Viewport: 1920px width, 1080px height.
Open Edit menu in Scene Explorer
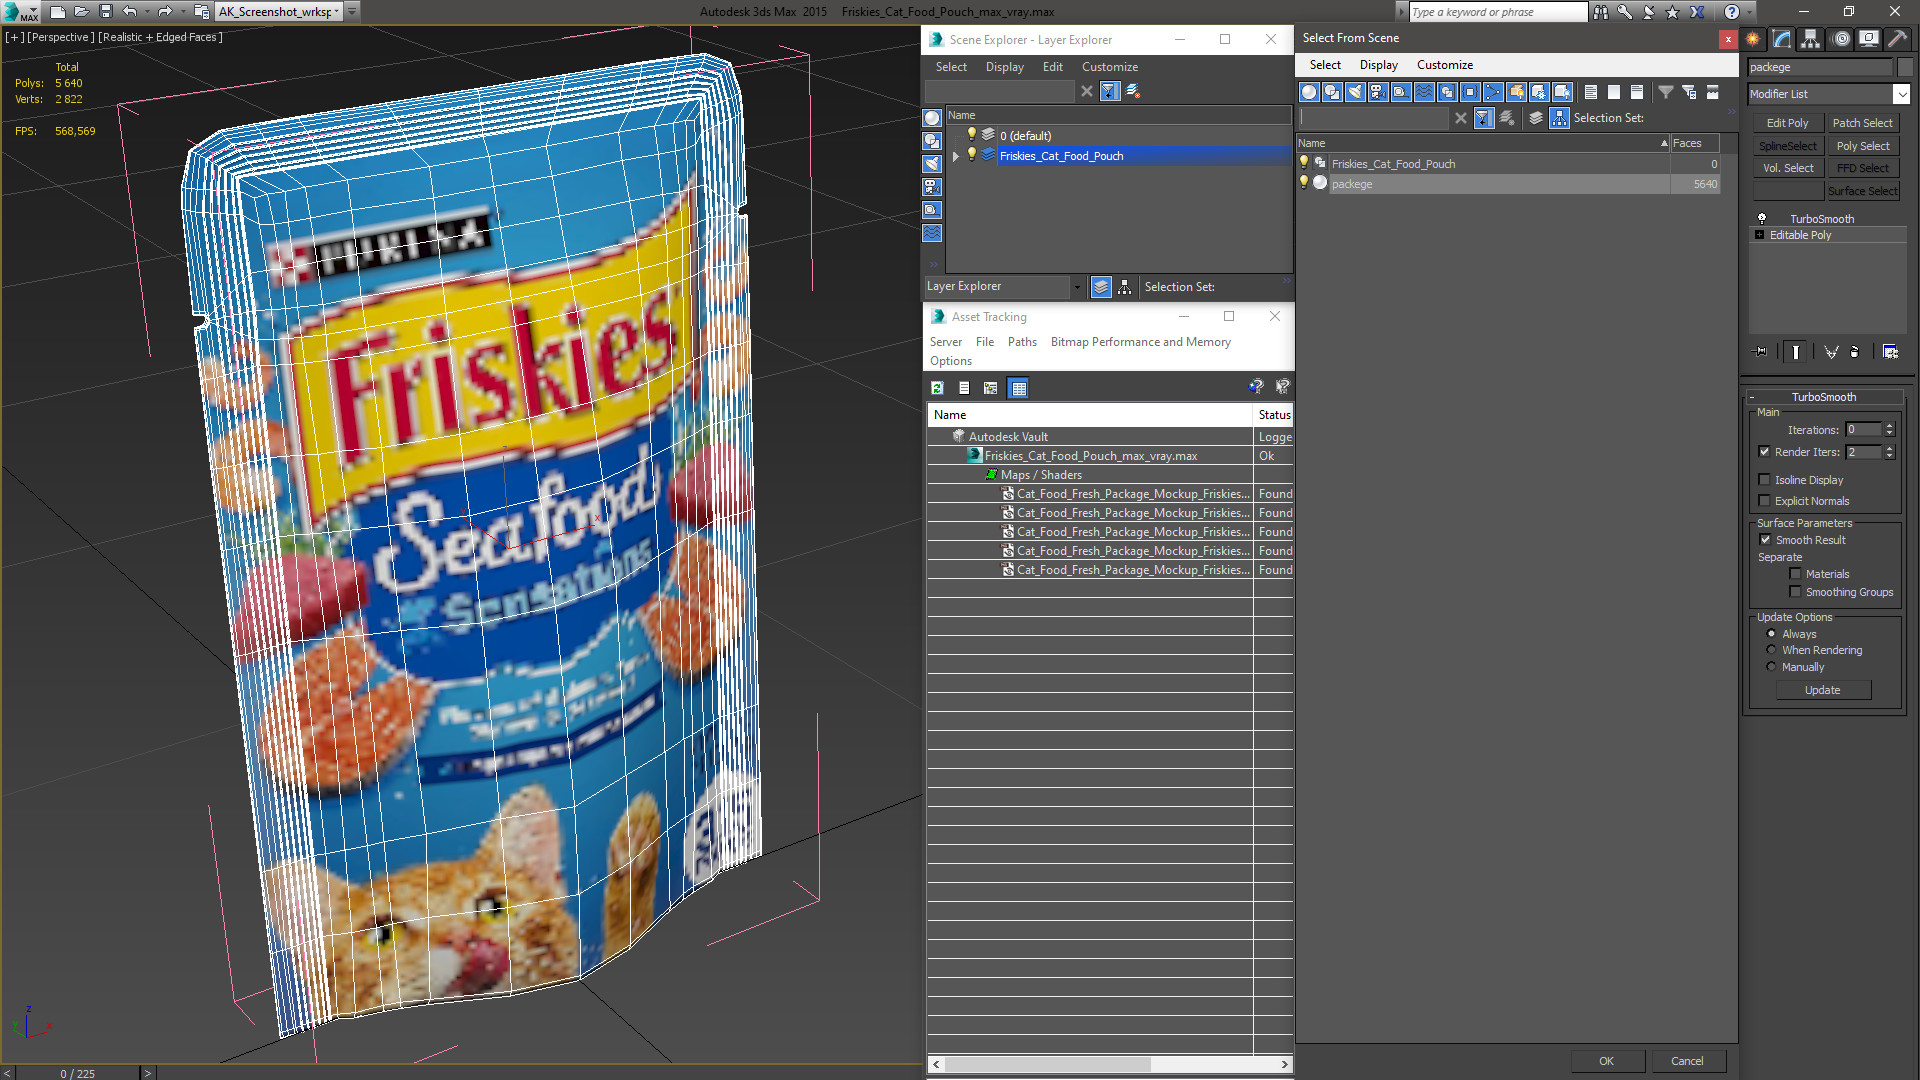pyautogui.click(x=1052, y=67)
